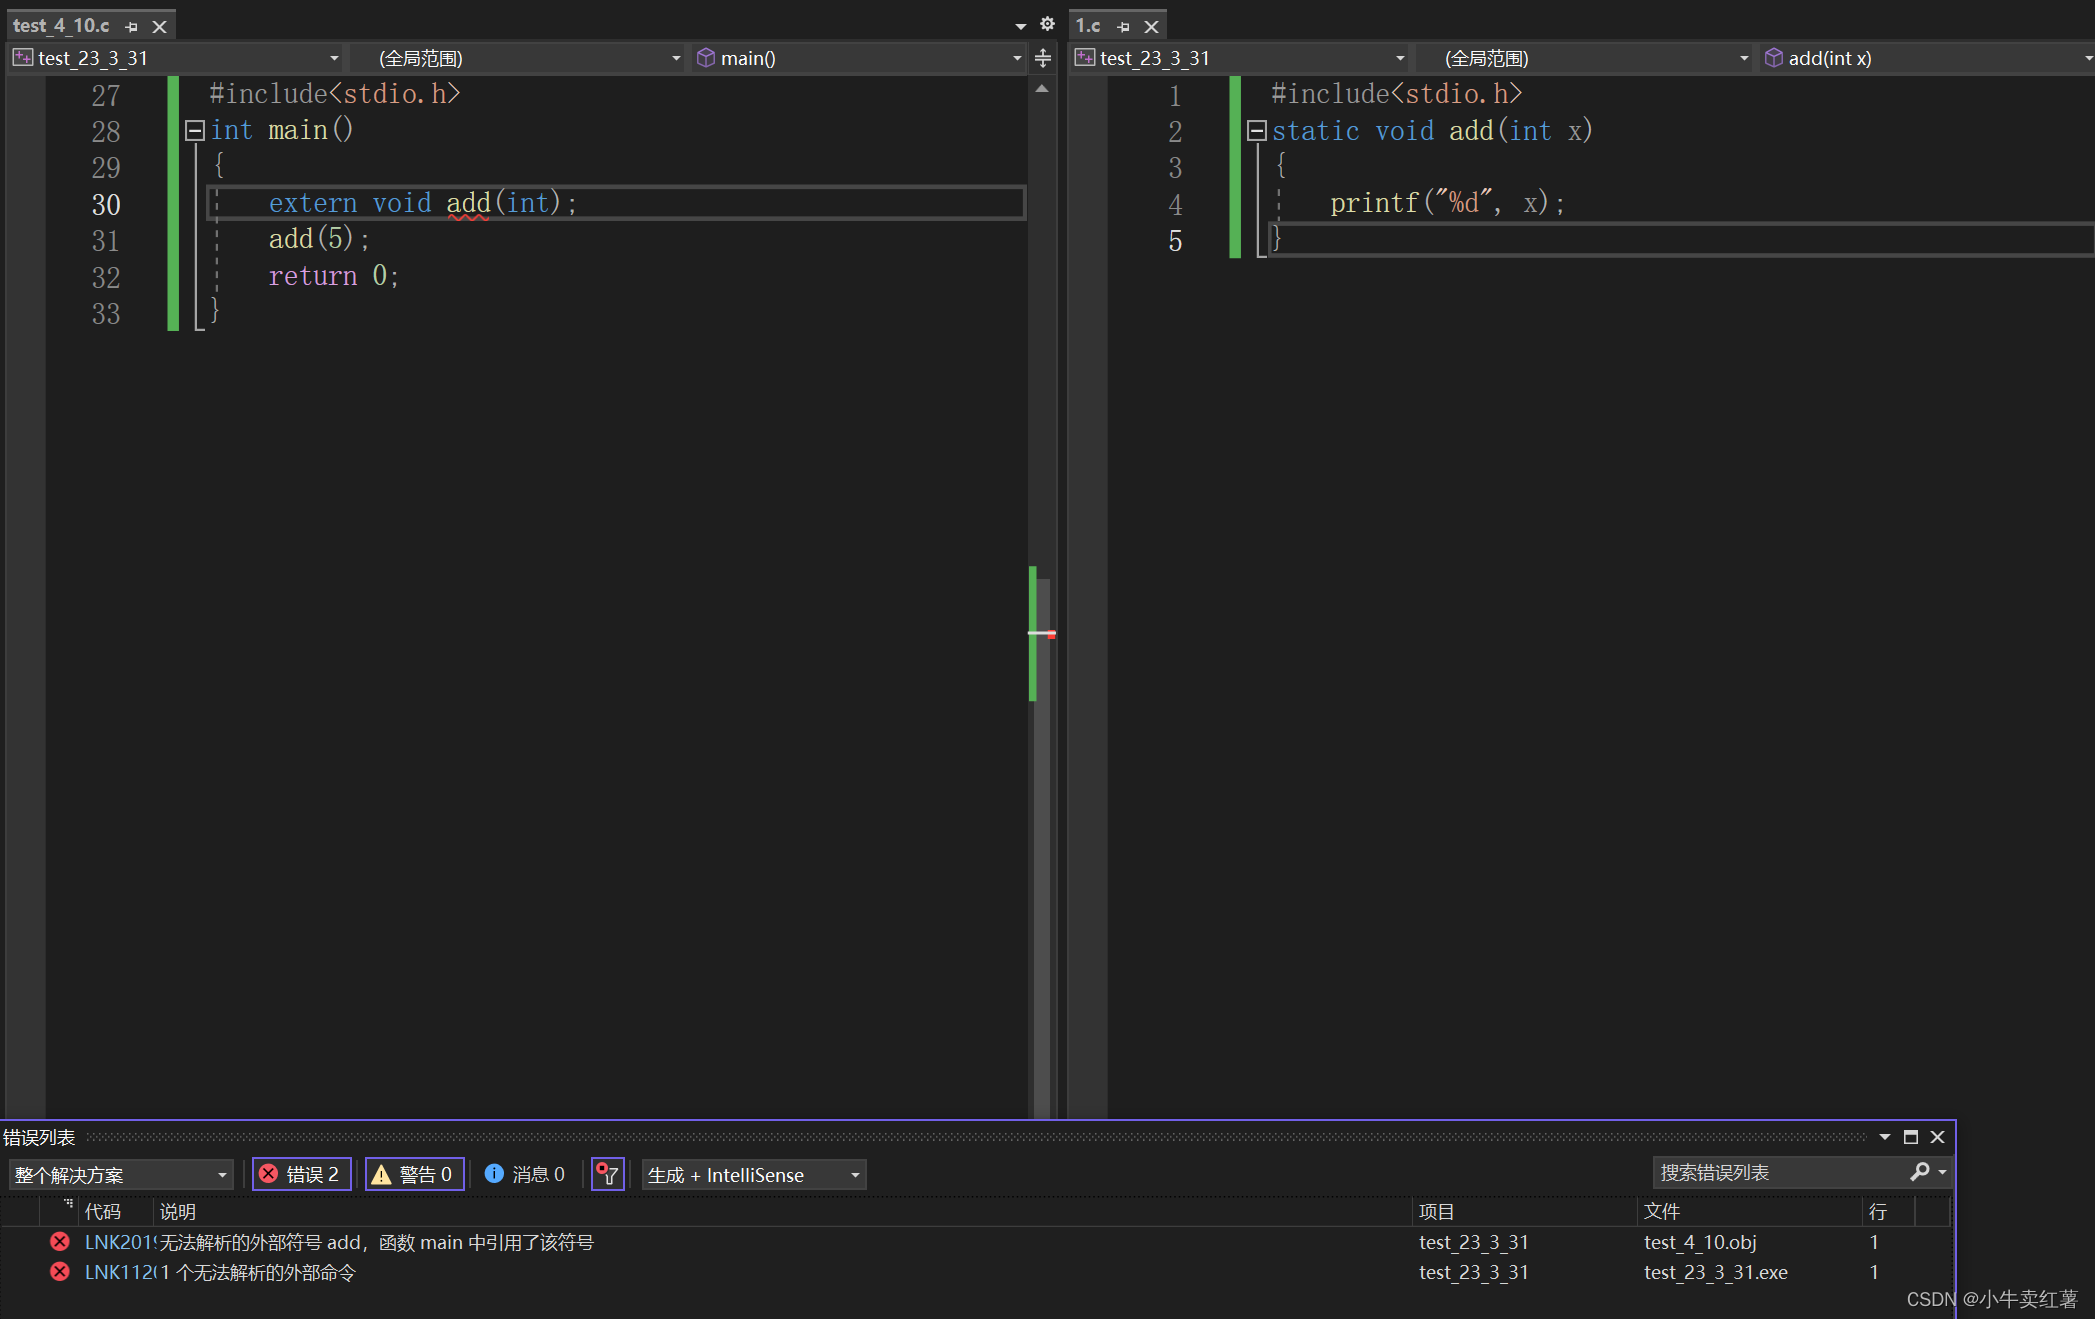The image size is (2095, 1319).
Task: Open editor settings gear icon
Action: point(1047,24)
